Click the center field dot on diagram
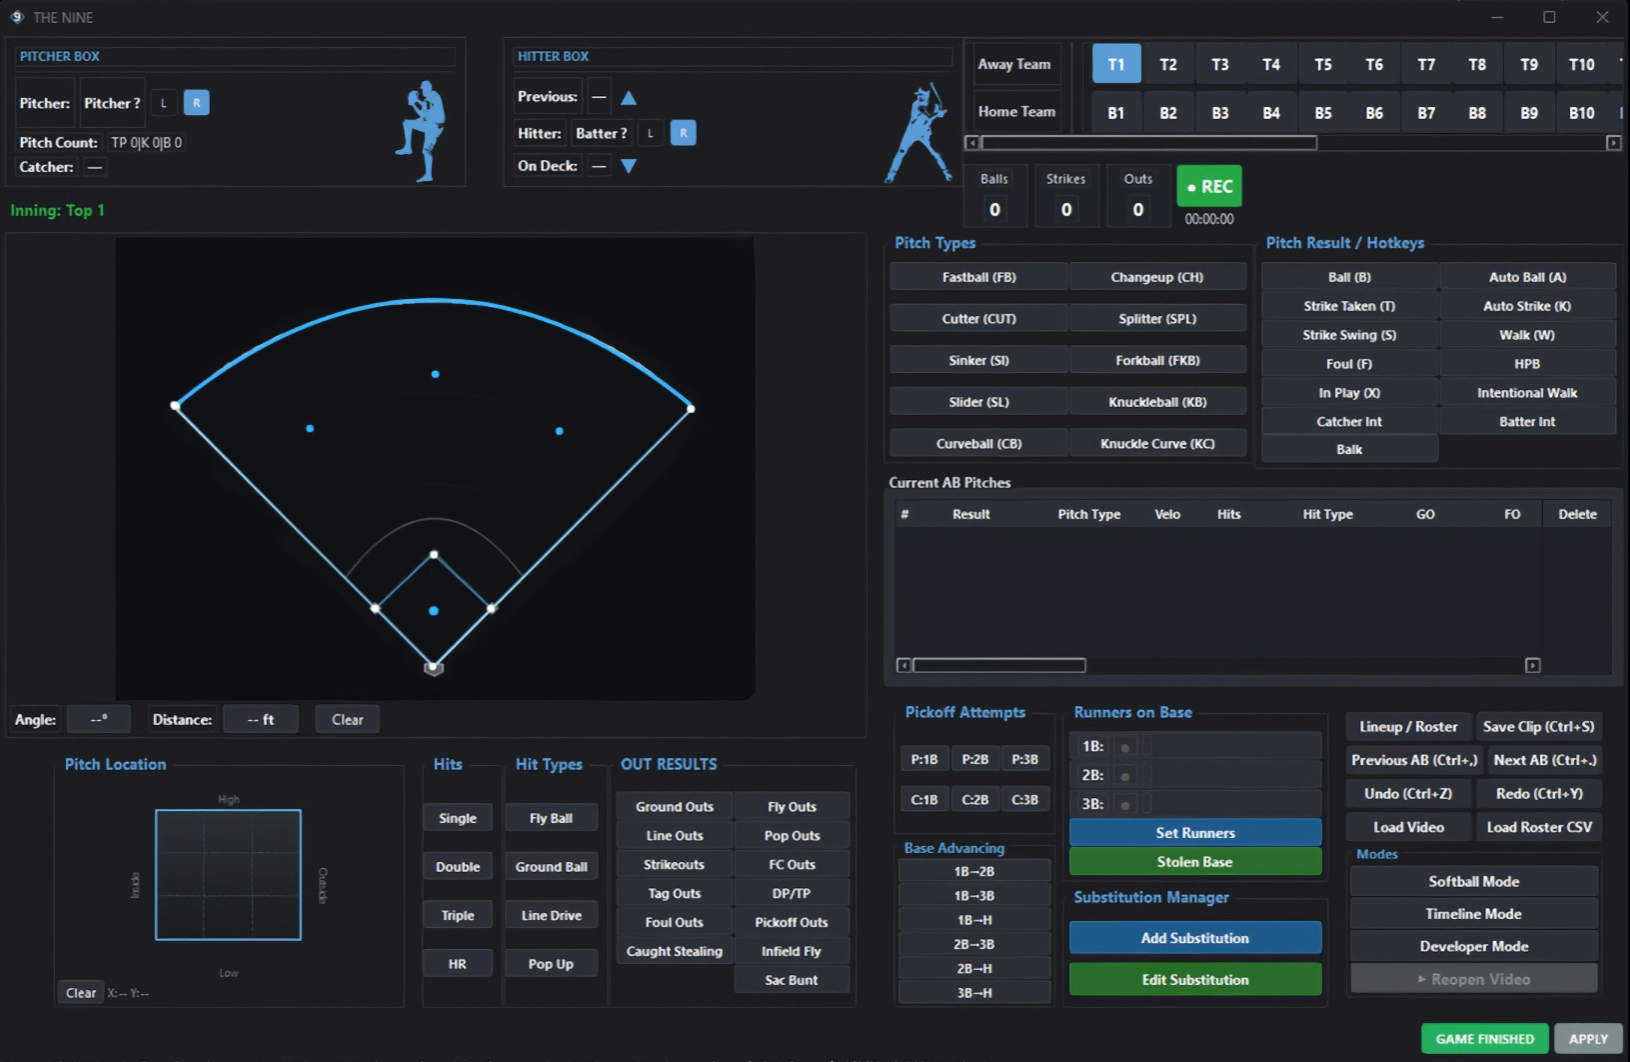 click(x=435, y=374)
